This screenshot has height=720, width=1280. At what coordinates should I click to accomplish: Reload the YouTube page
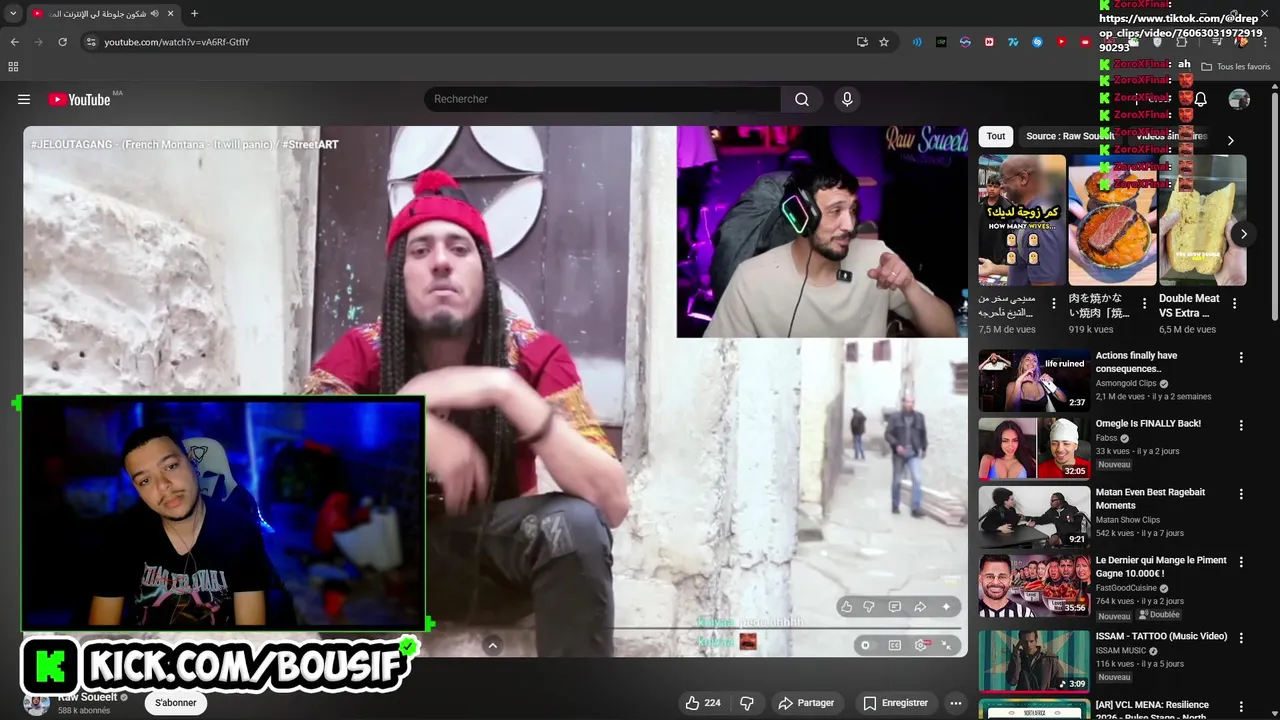[62, 42]
